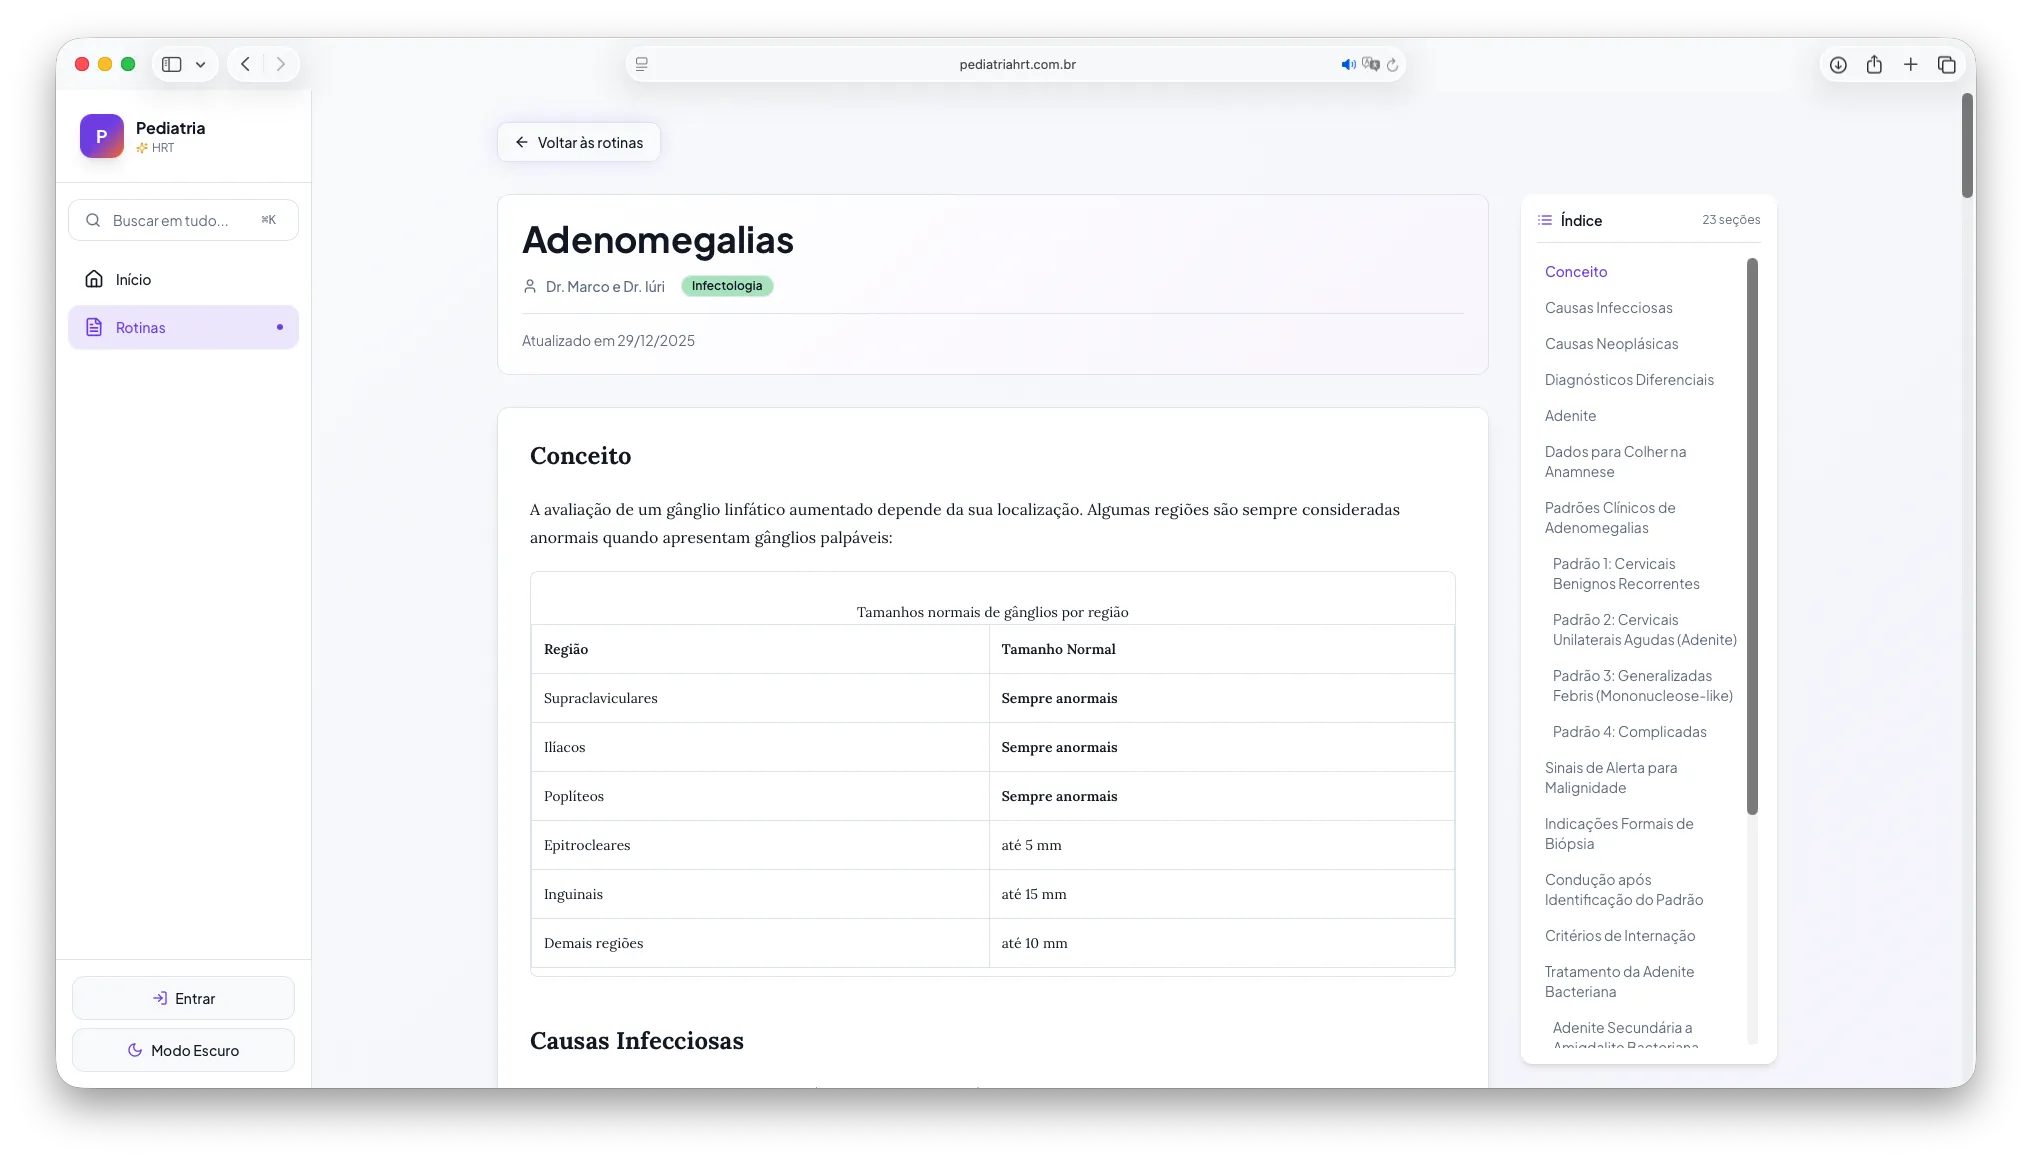This screenshot has height=1162, width=2032.
Task: Click the Share icon in toolbar
Action: pos(1874,64)
